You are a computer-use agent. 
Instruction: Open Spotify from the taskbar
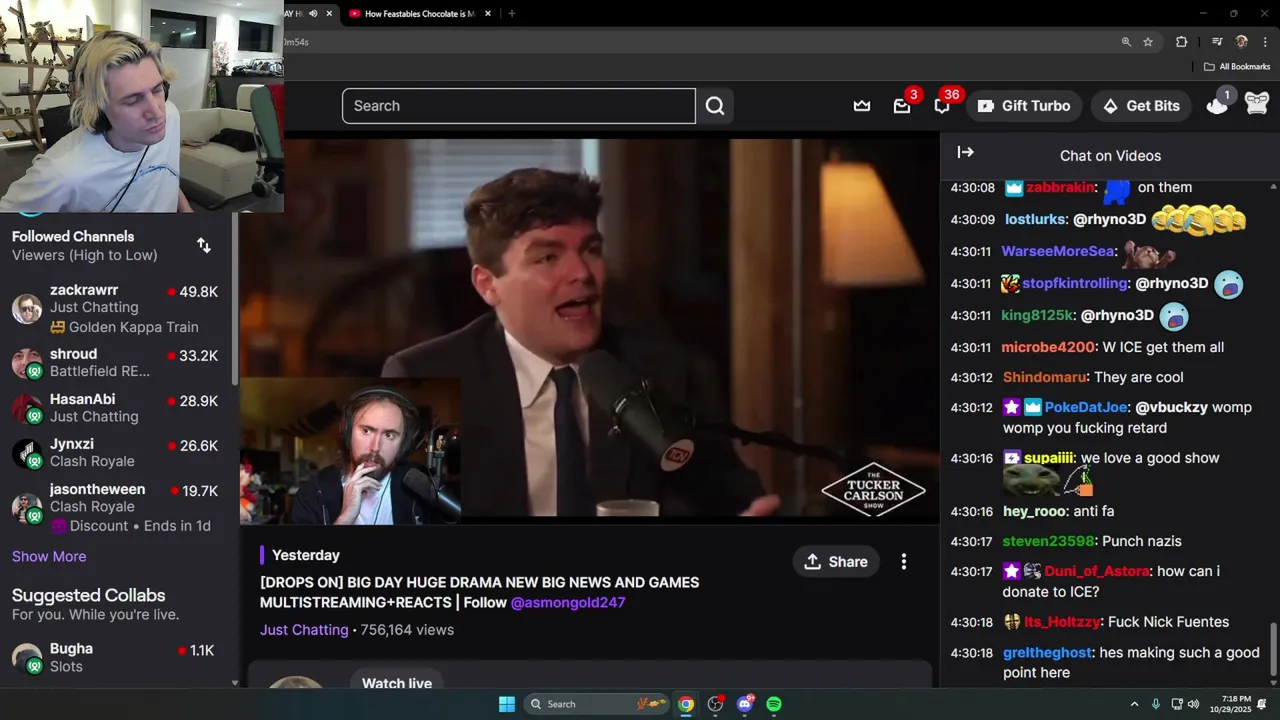point(774,704)
